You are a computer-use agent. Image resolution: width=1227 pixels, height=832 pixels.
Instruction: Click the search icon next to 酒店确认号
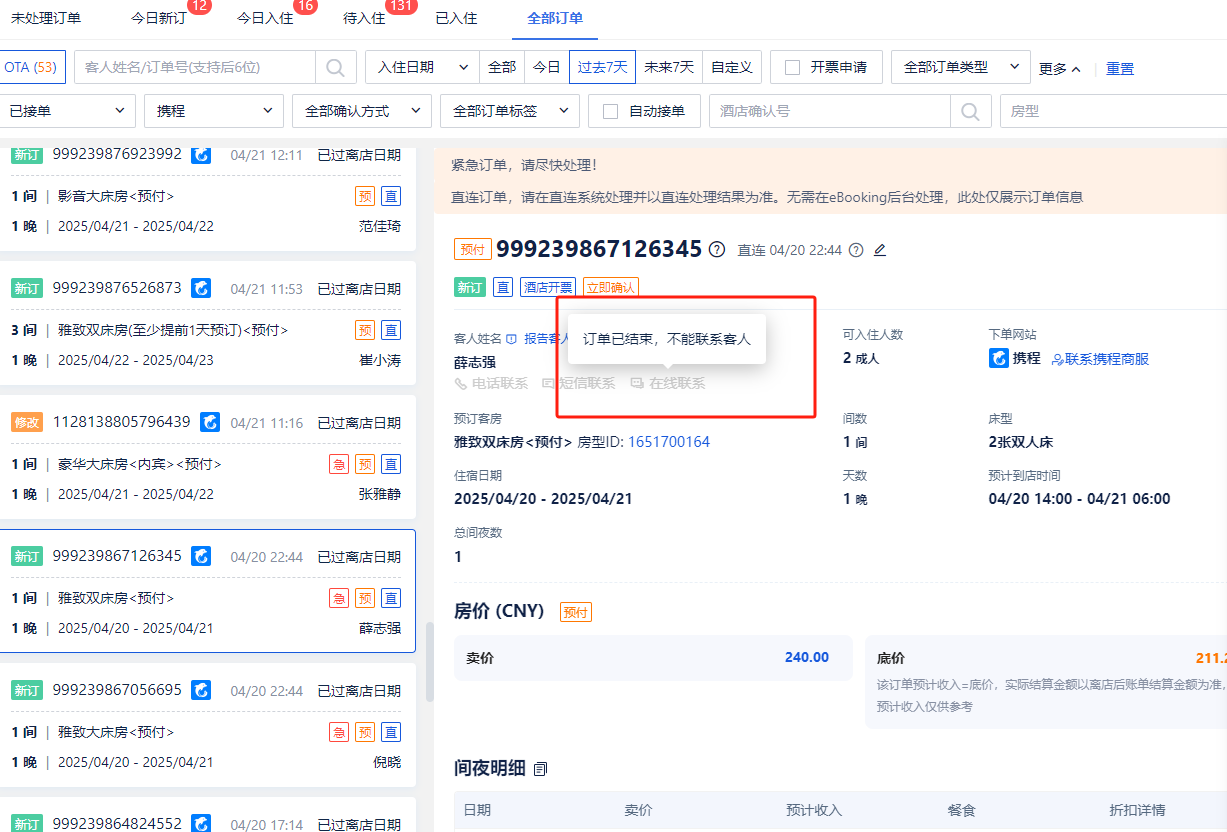click(x=970, y=111)
